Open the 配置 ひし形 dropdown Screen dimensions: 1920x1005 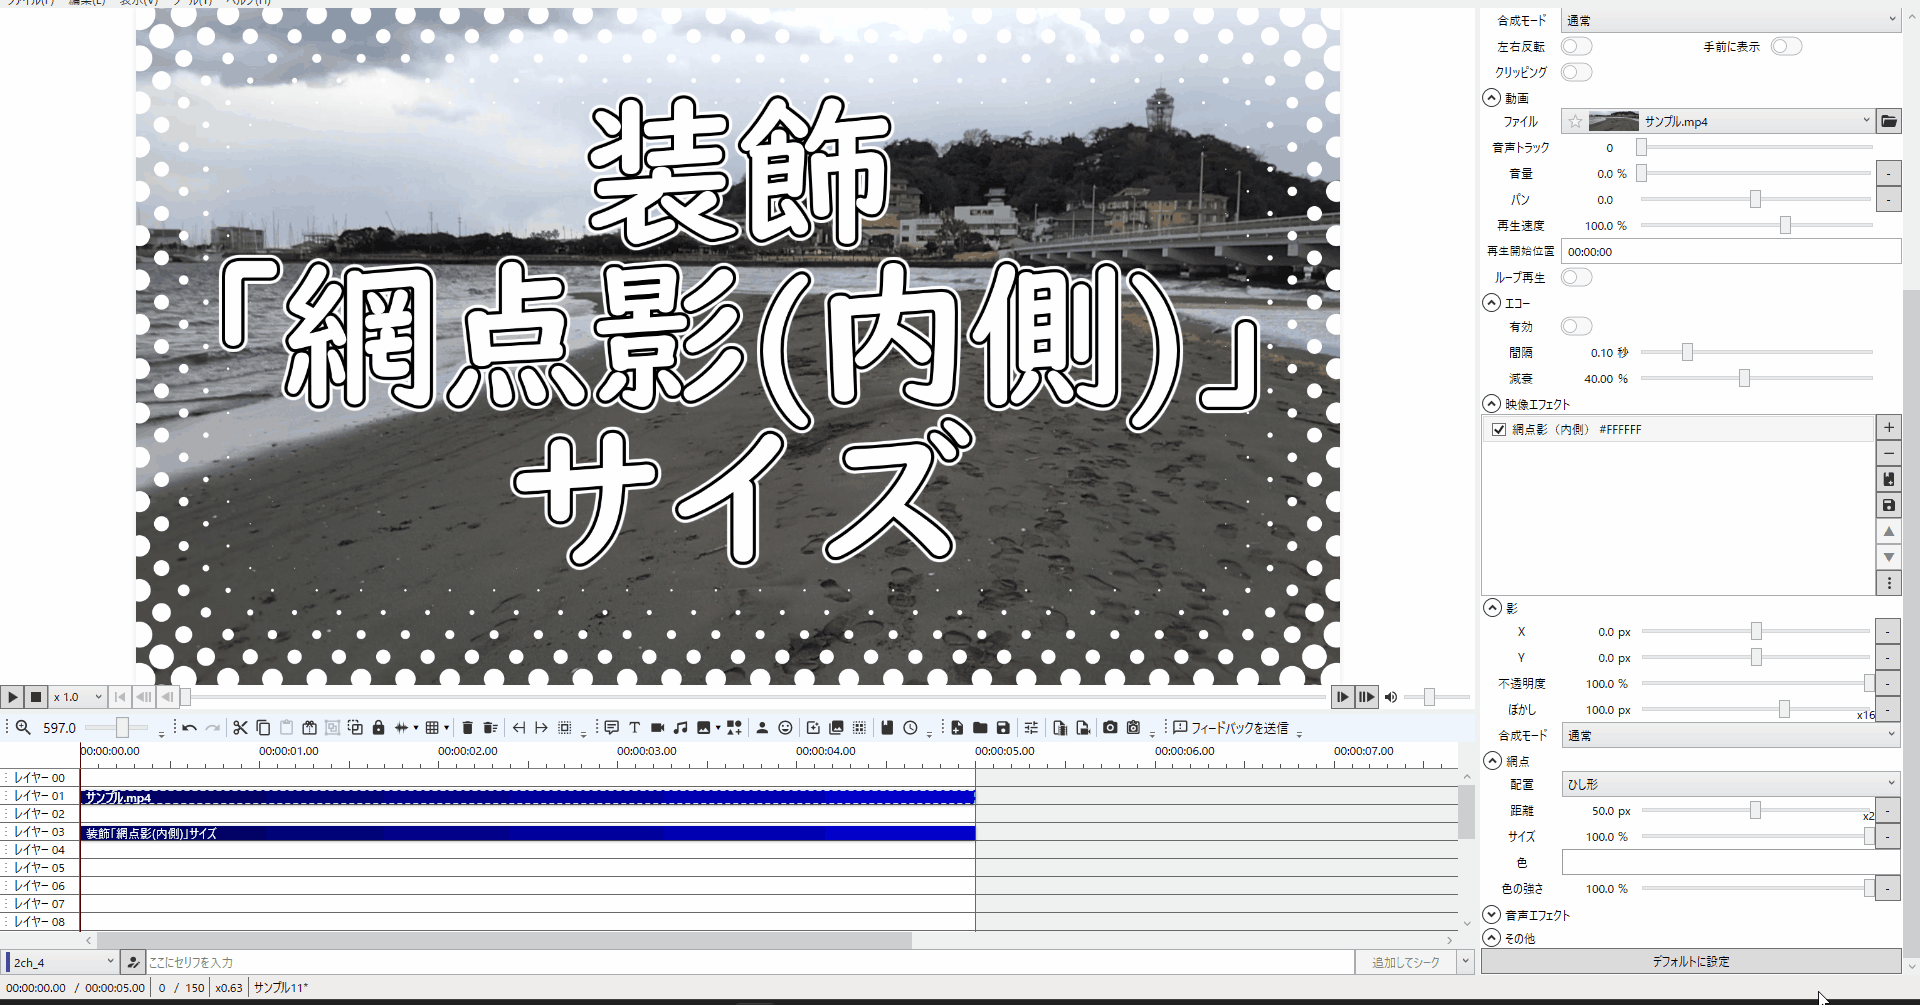click(1730, 784)
